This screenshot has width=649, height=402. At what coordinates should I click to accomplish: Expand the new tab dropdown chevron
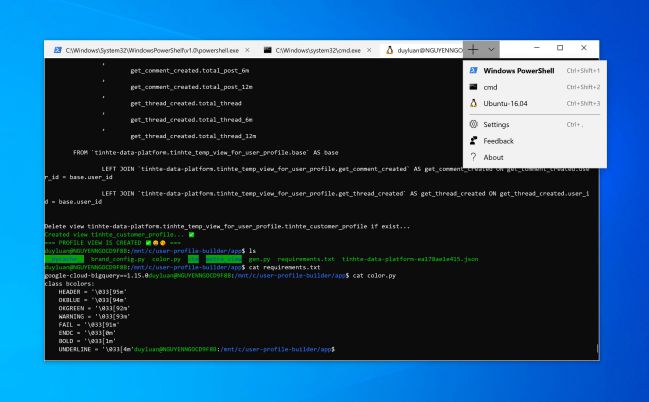491,50
